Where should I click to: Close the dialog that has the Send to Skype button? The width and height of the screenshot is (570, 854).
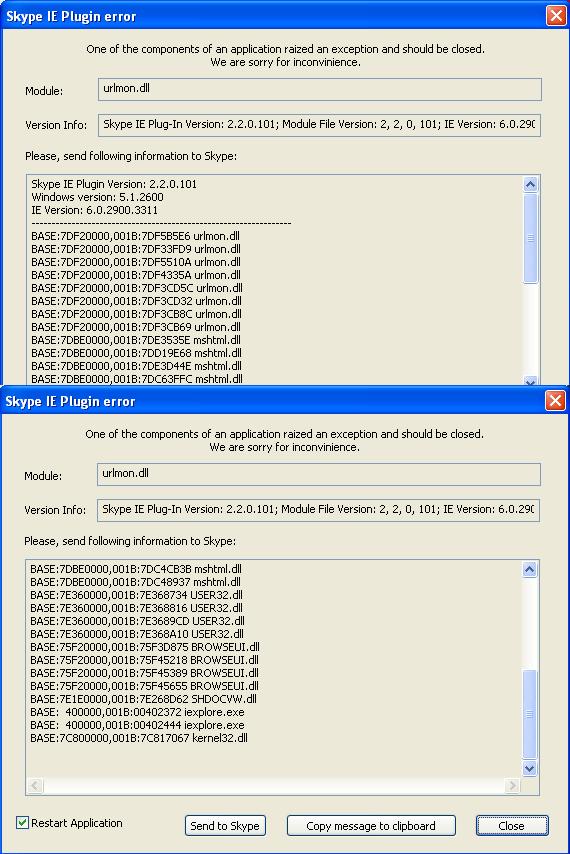[x=555, y=401]
